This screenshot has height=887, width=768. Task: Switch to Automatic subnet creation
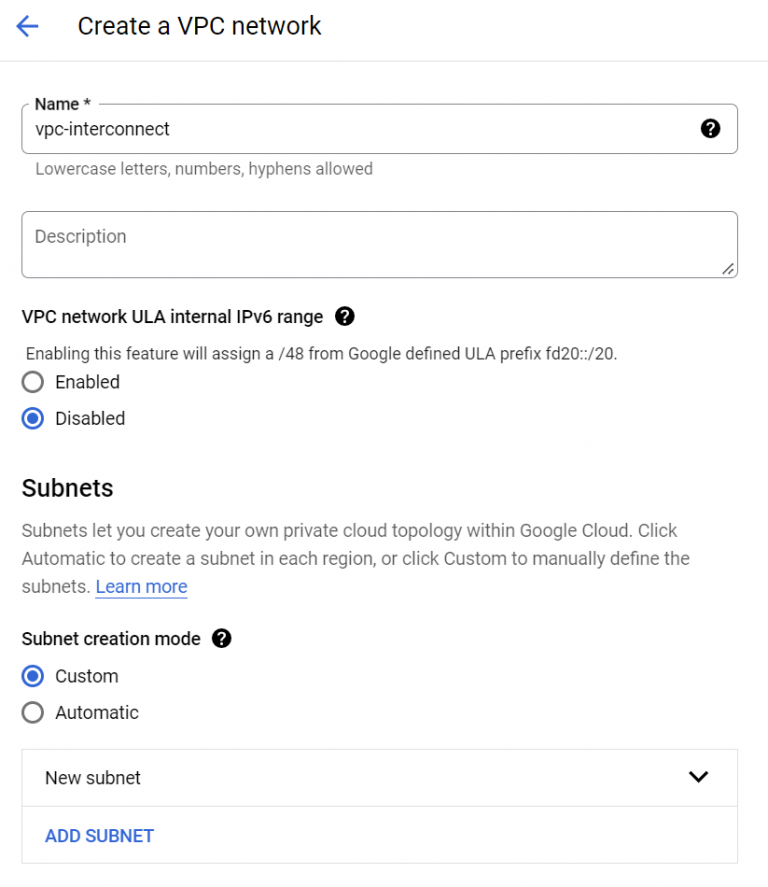[x=31, y=712]
